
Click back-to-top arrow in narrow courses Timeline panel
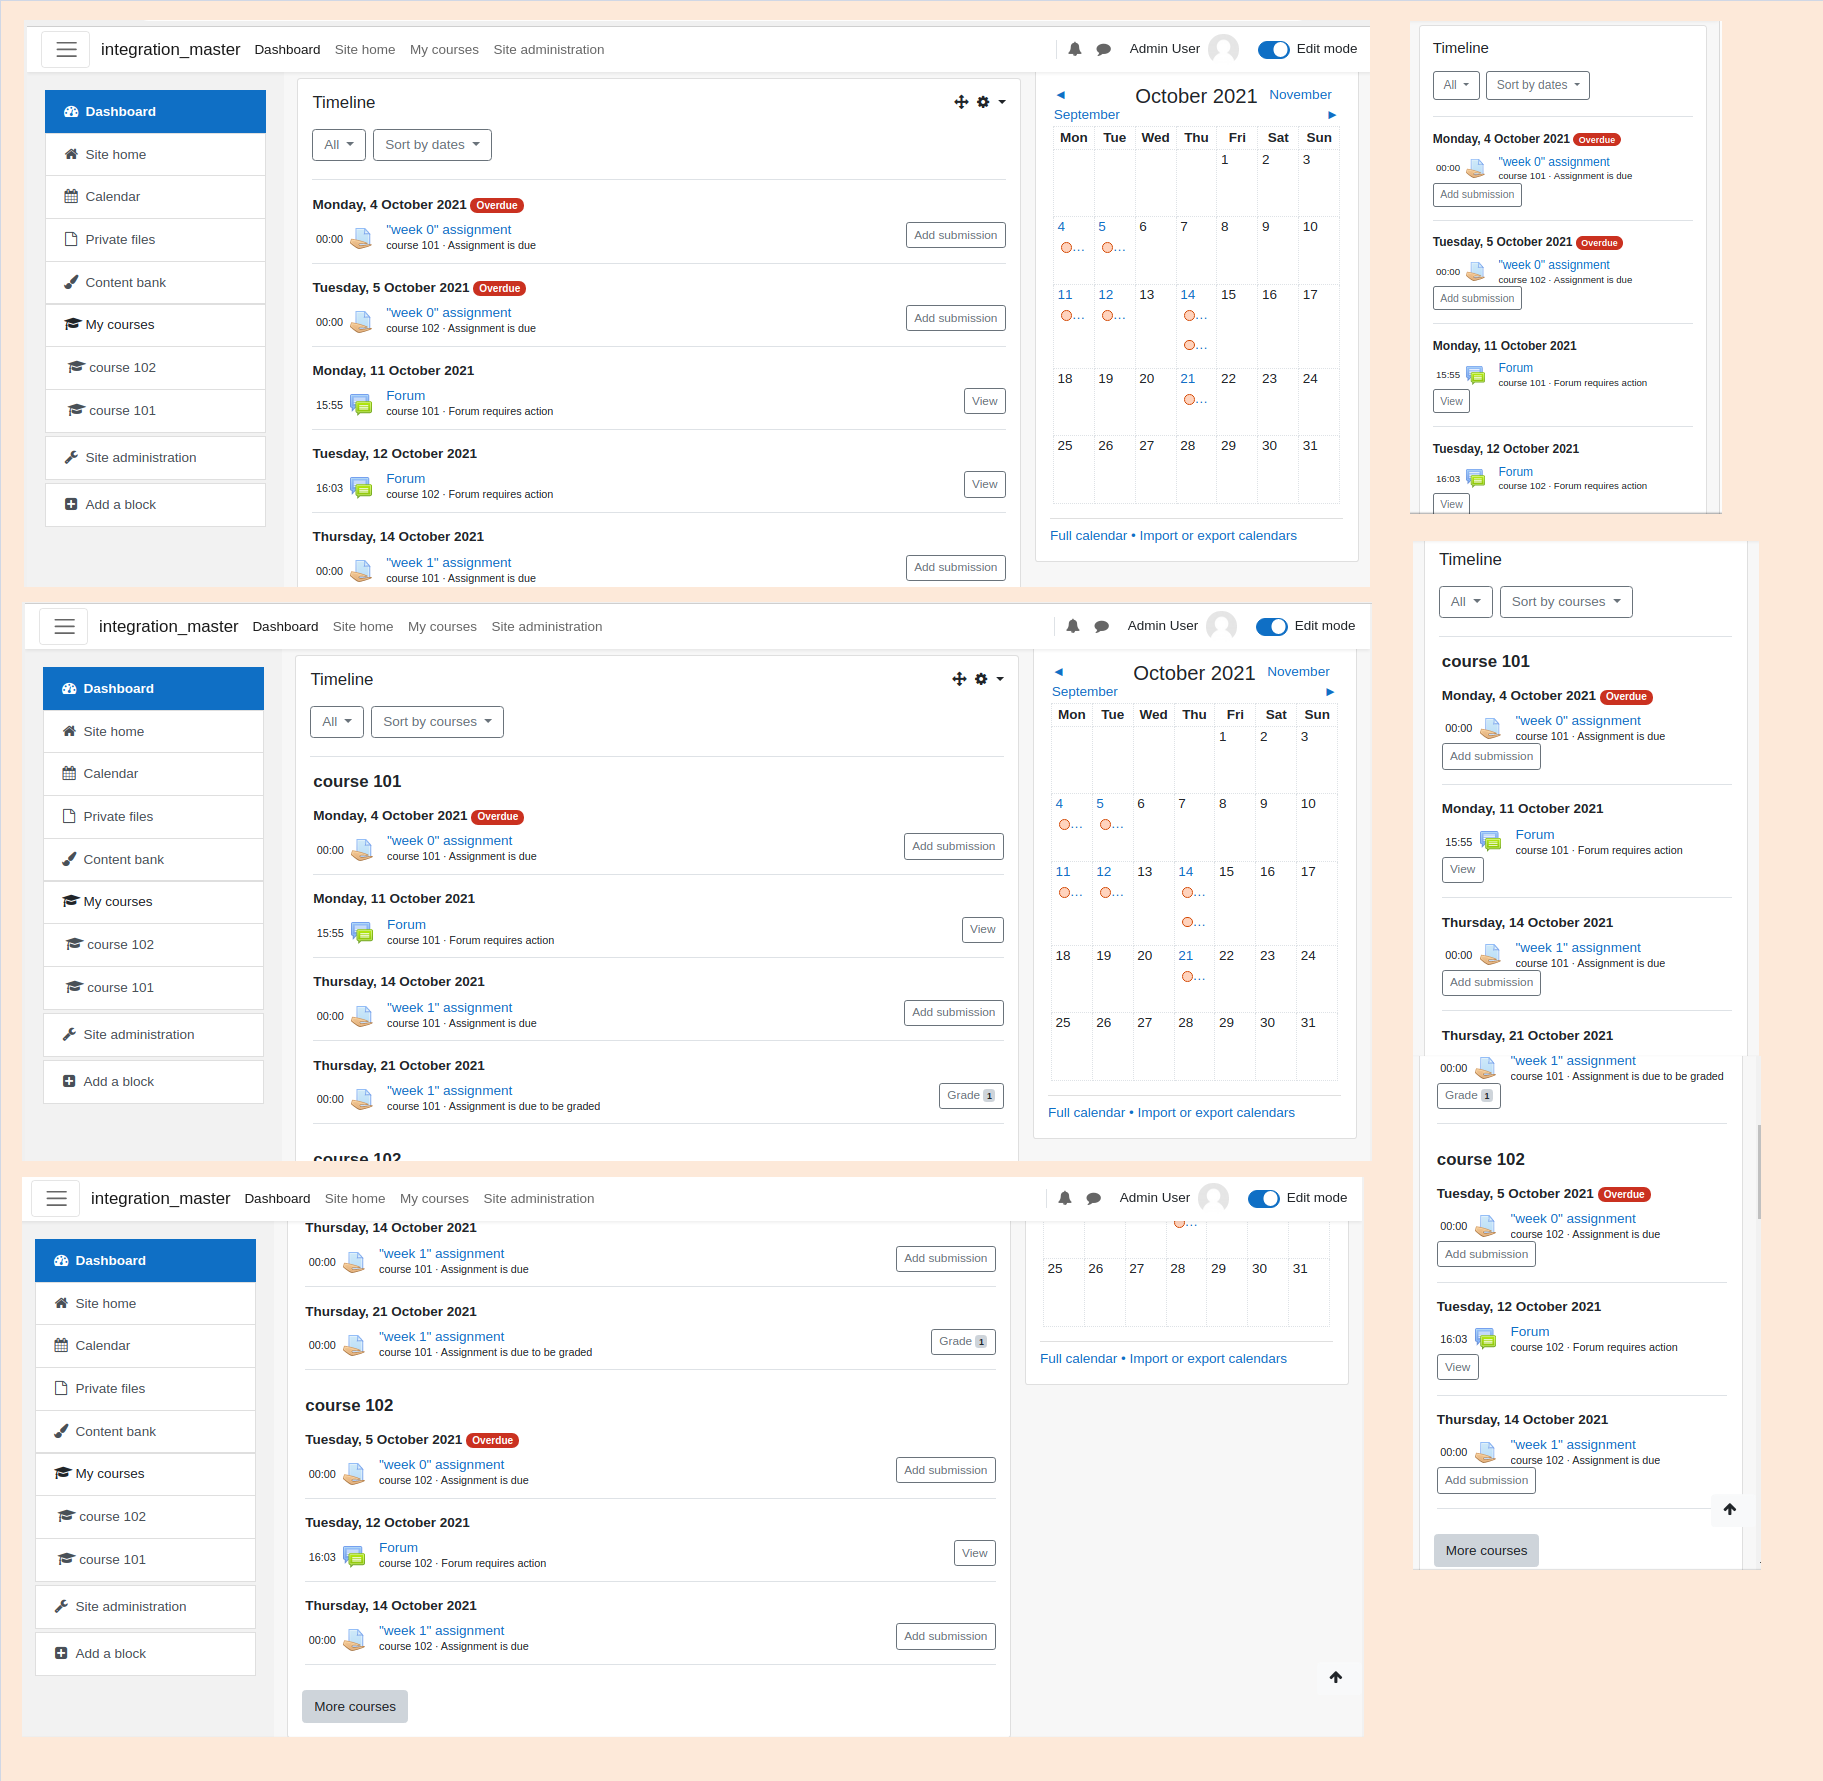tap(1730, 1509)
